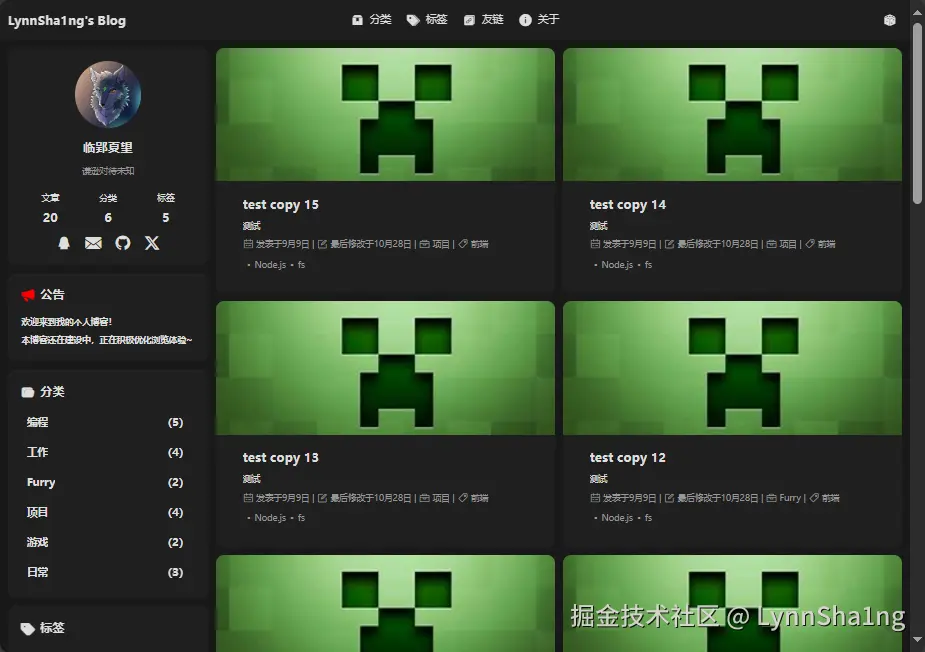Expand the 游戏 category in sidebar
This screenshot has width=925, height=652.
37,542
